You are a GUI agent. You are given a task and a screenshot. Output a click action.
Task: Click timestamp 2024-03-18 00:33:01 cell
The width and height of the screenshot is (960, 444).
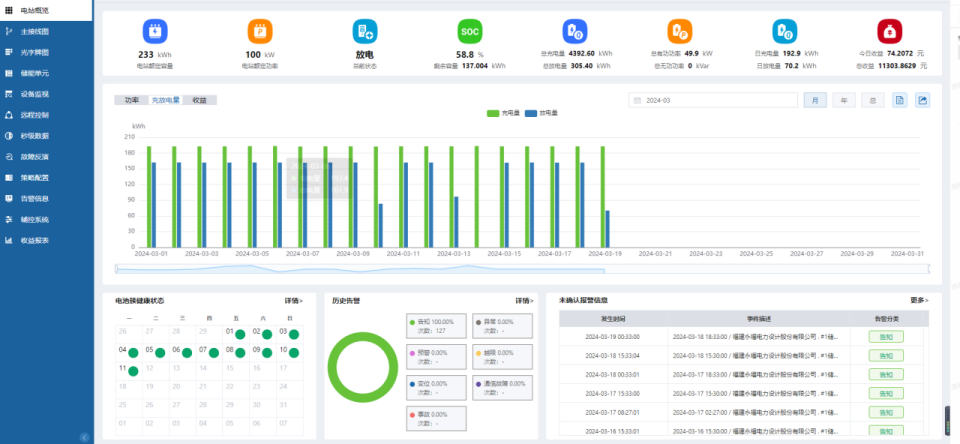click(x=613, y=375)
